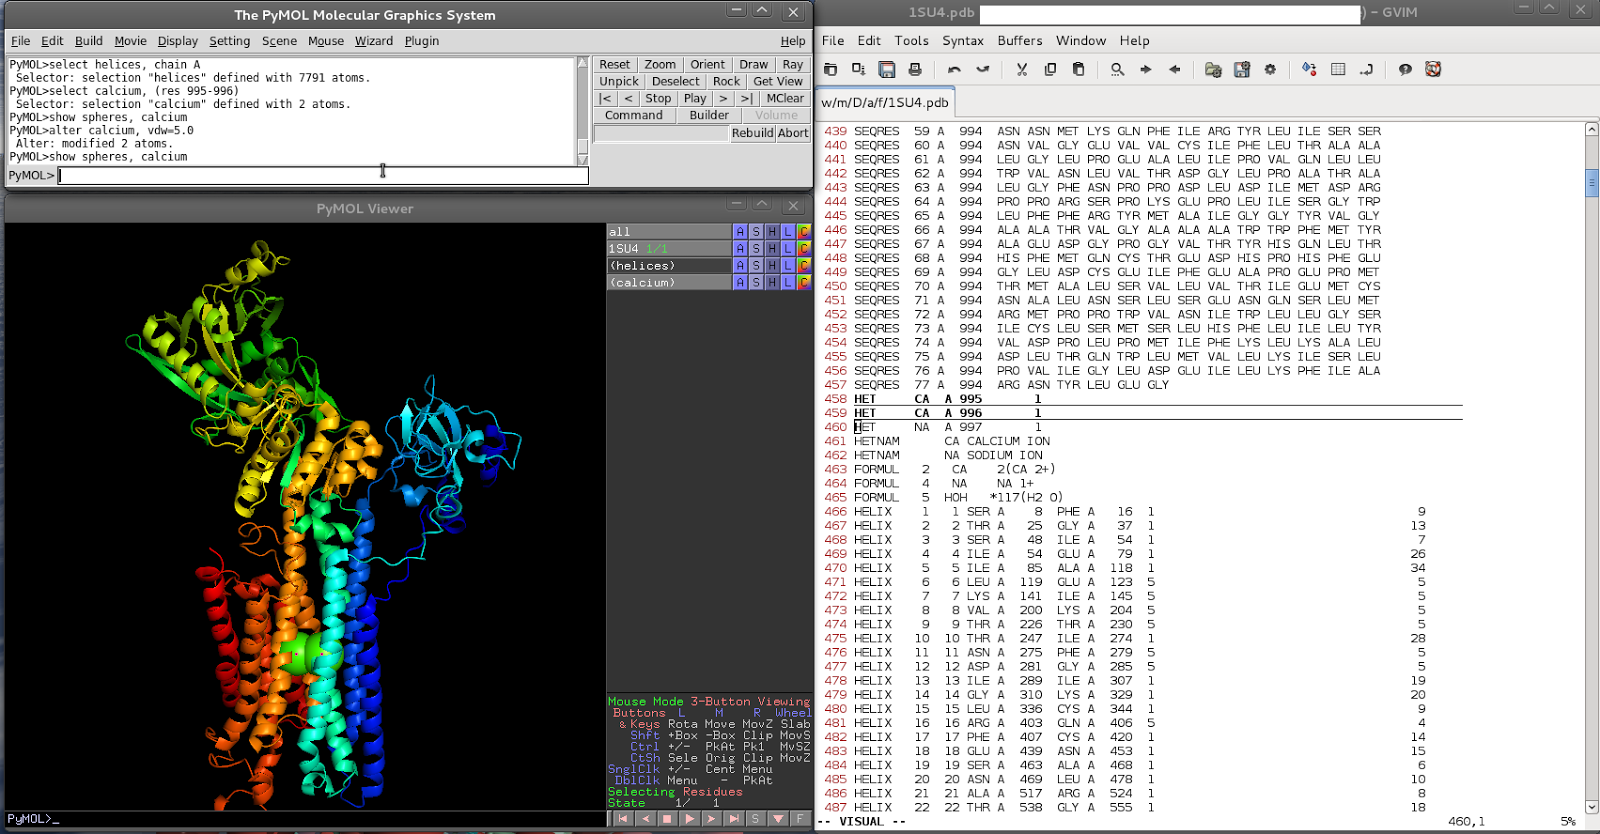This screenshot has height=834, width=1600.
Task: Open Show menu for 1SU4 object
Action: (x=756, y=248)
